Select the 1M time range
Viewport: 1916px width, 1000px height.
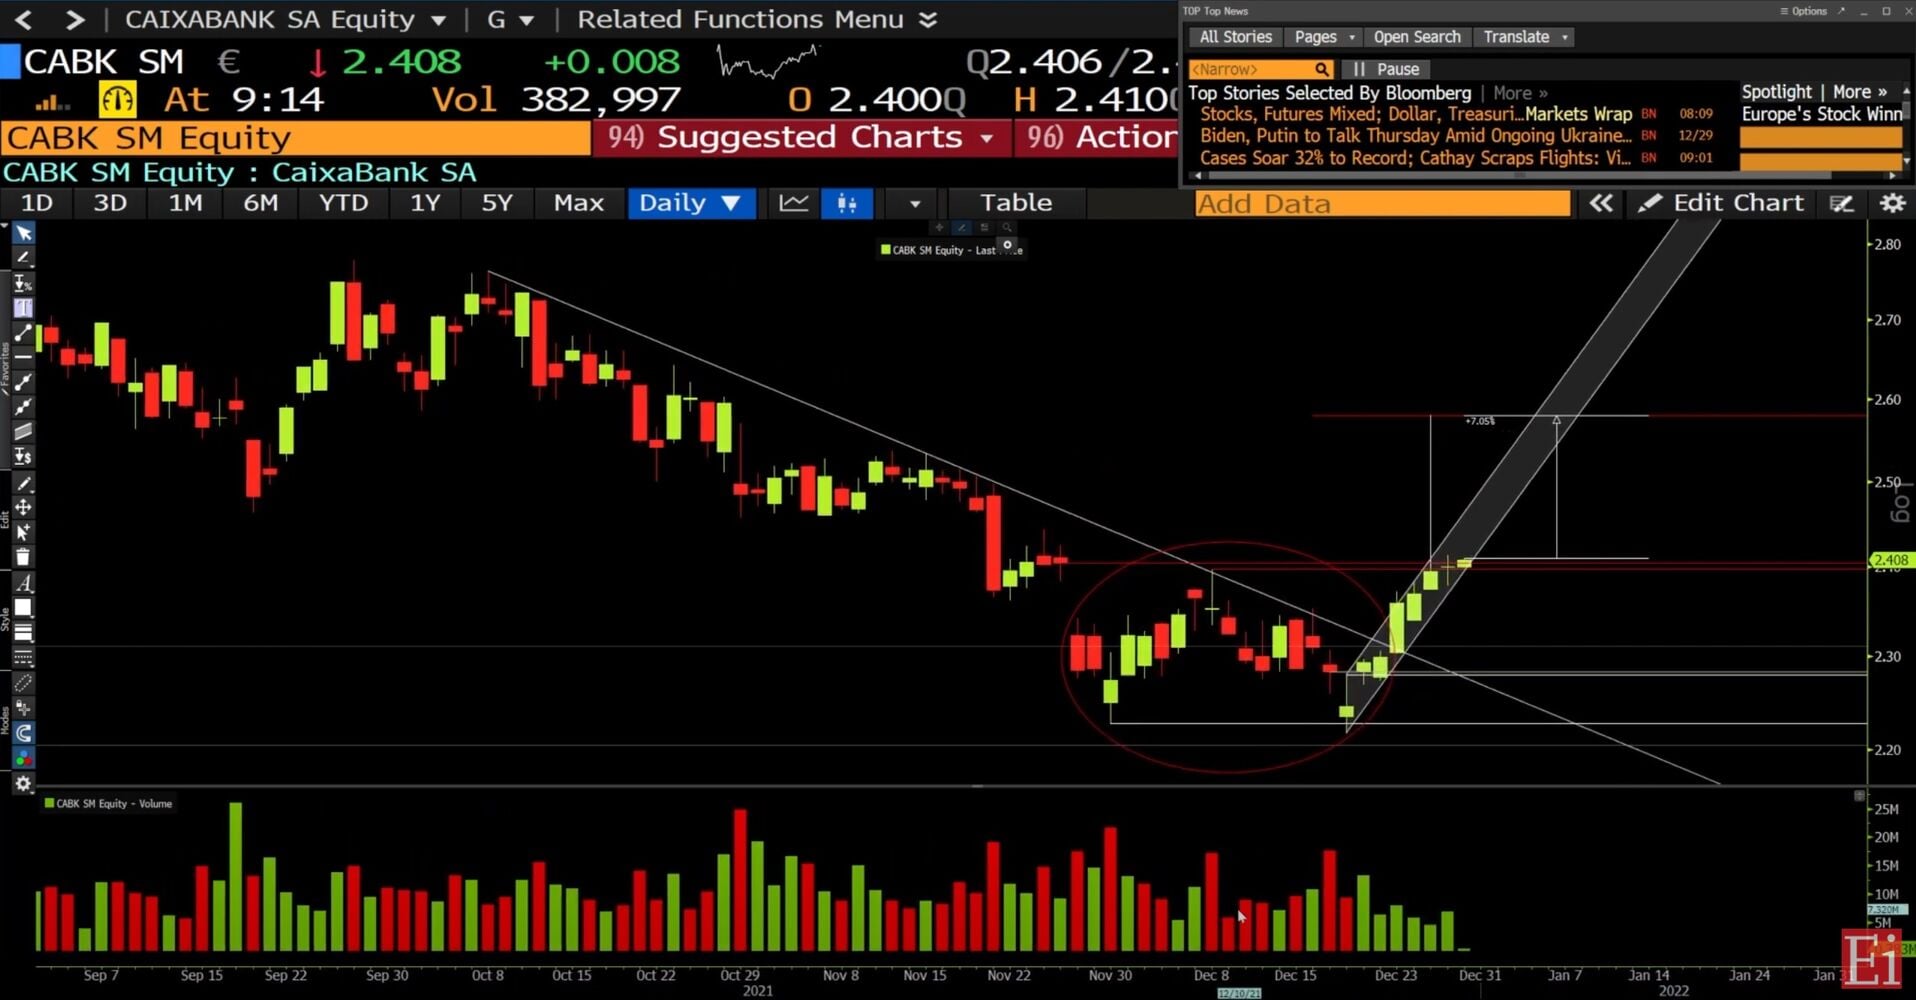pos(185,203)
